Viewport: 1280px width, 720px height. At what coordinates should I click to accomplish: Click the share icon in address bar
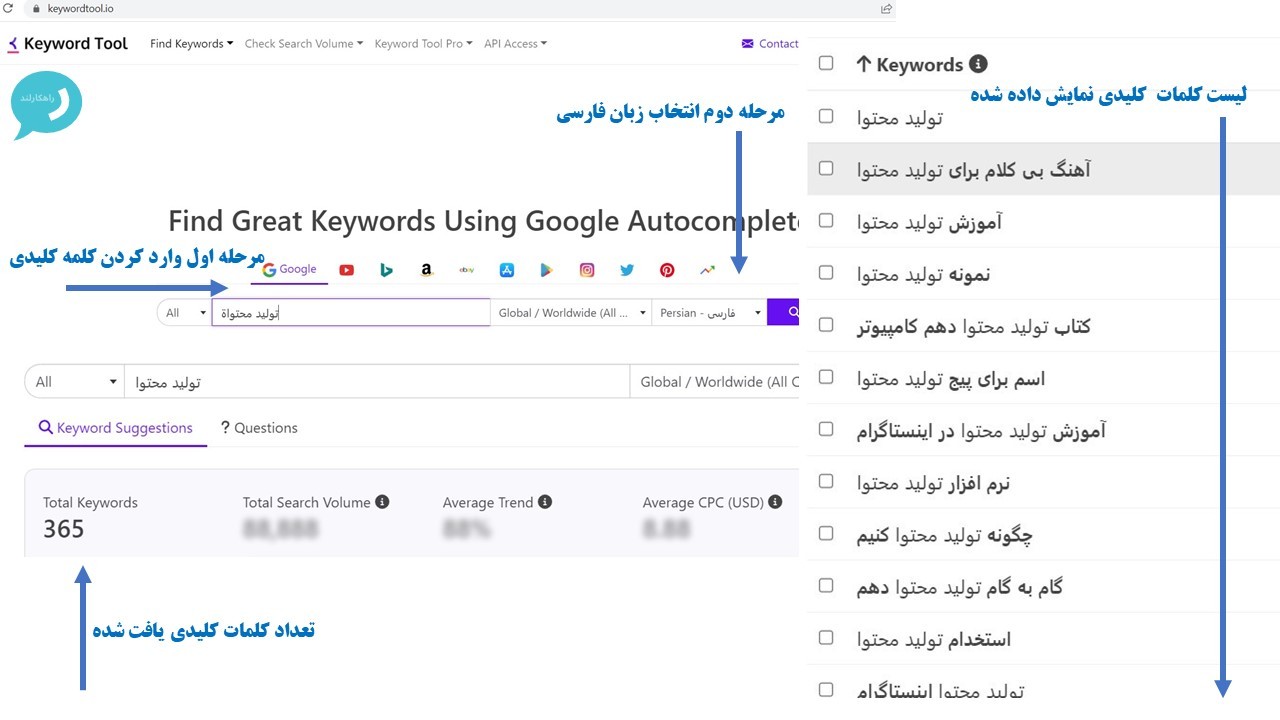coord(886,8)
